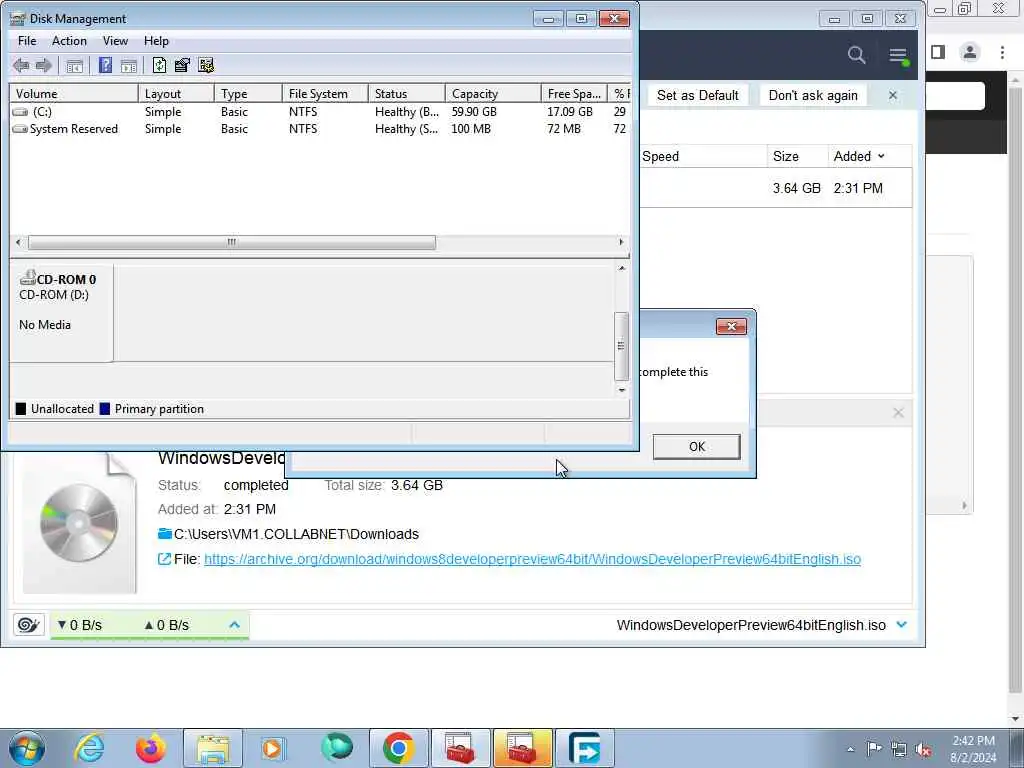Click the 3.64 GB size cell in download list
This screenshot has height=768, width=1024.
pos(796,188)
